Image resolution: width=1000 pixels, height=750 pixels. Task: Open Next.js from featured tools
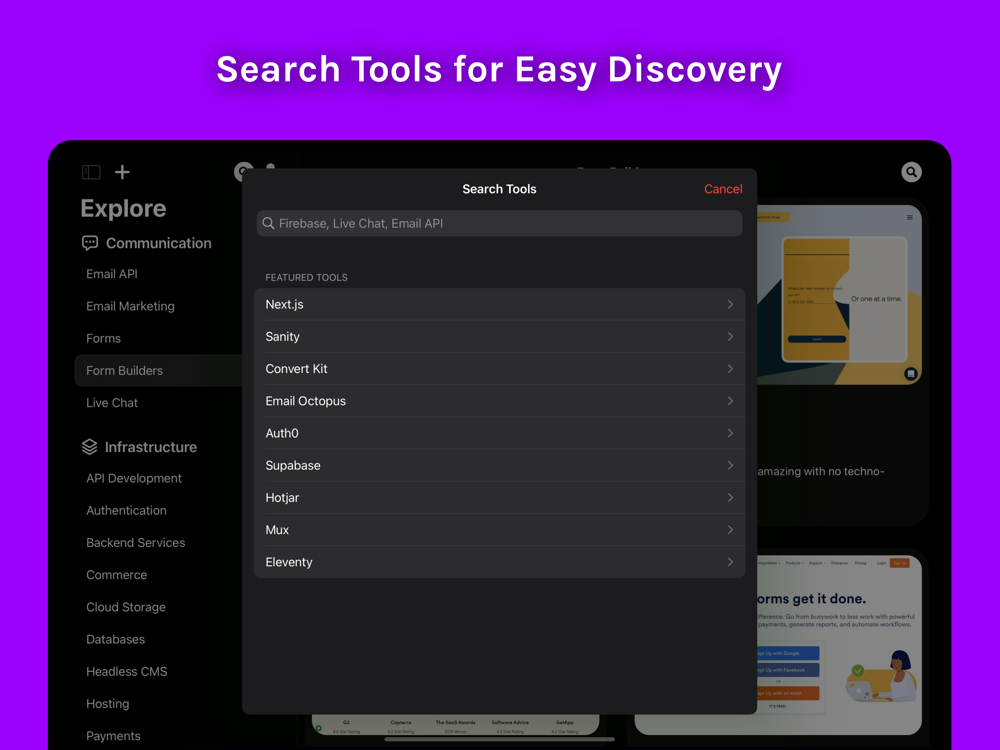point(499,304)
